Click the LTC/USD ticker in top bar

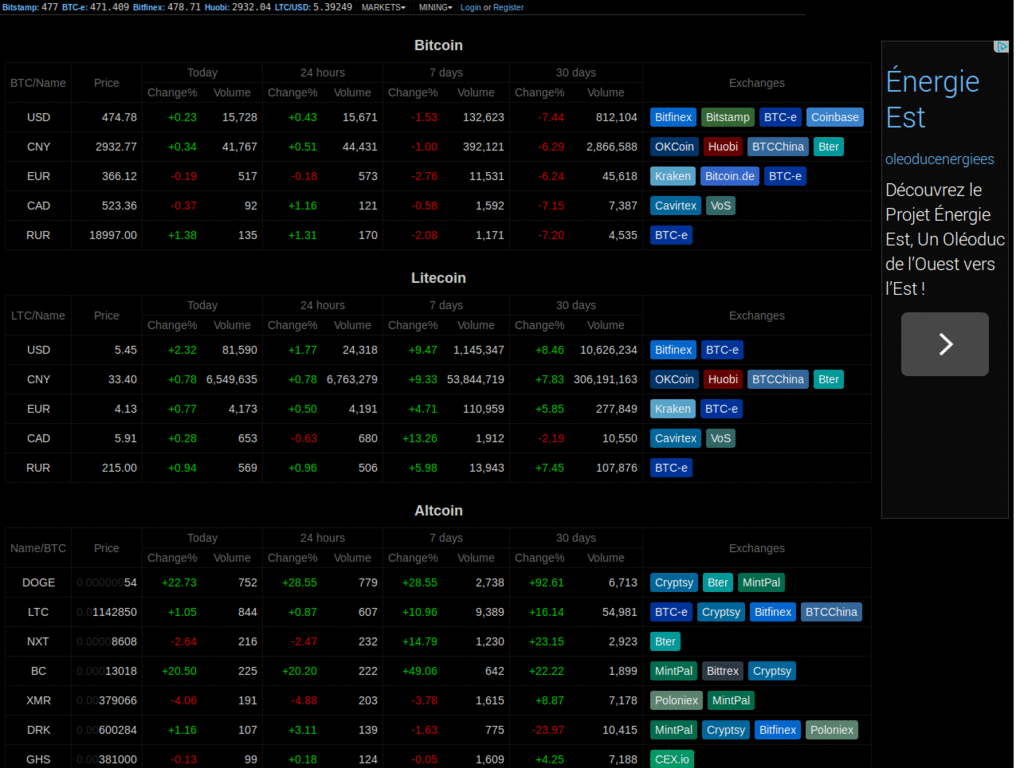(313, 7)
